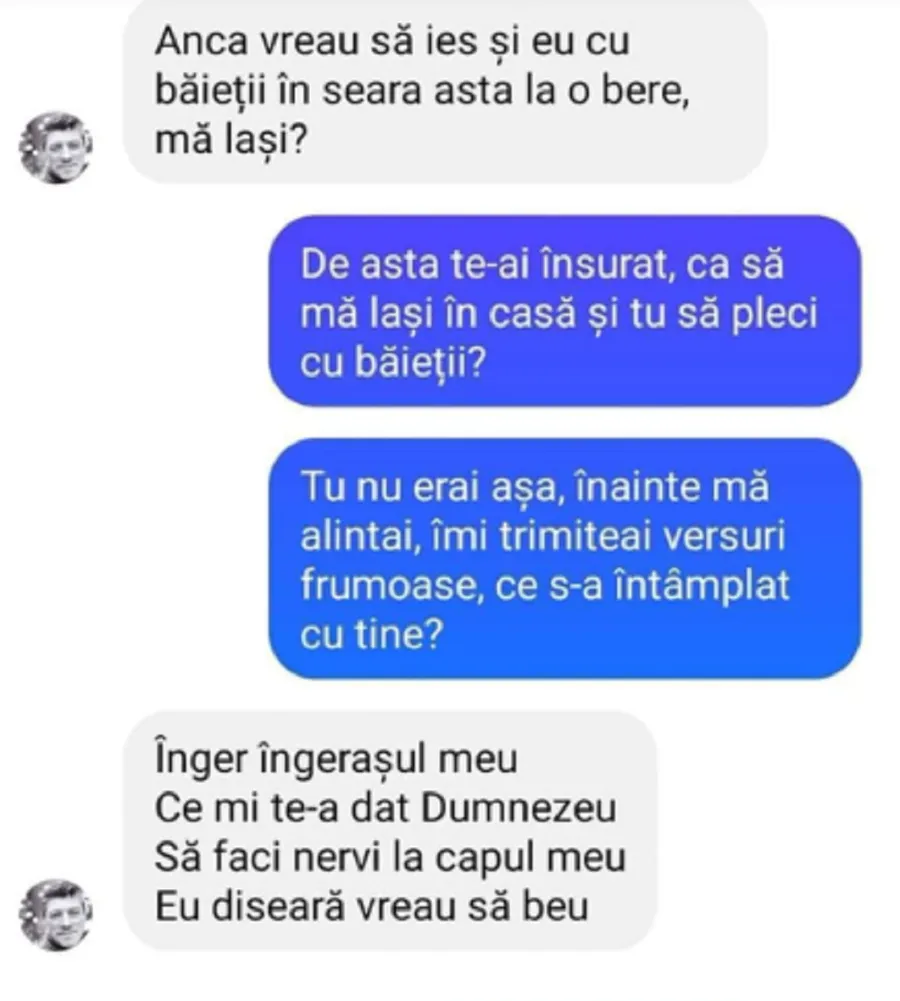Click the line 'Ce mi te-a dat Dumnezeu'

[386, 808]
